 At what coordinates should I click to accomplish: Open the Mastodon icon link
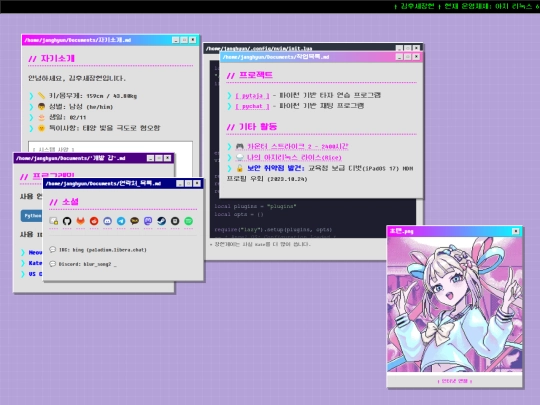tap(148, 221)
